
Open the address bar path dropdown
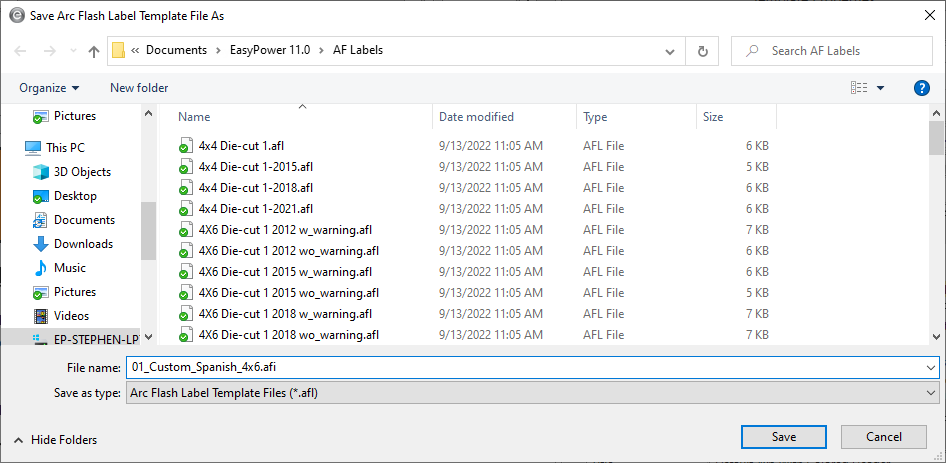pyautogui.click(x=672, y=51)
